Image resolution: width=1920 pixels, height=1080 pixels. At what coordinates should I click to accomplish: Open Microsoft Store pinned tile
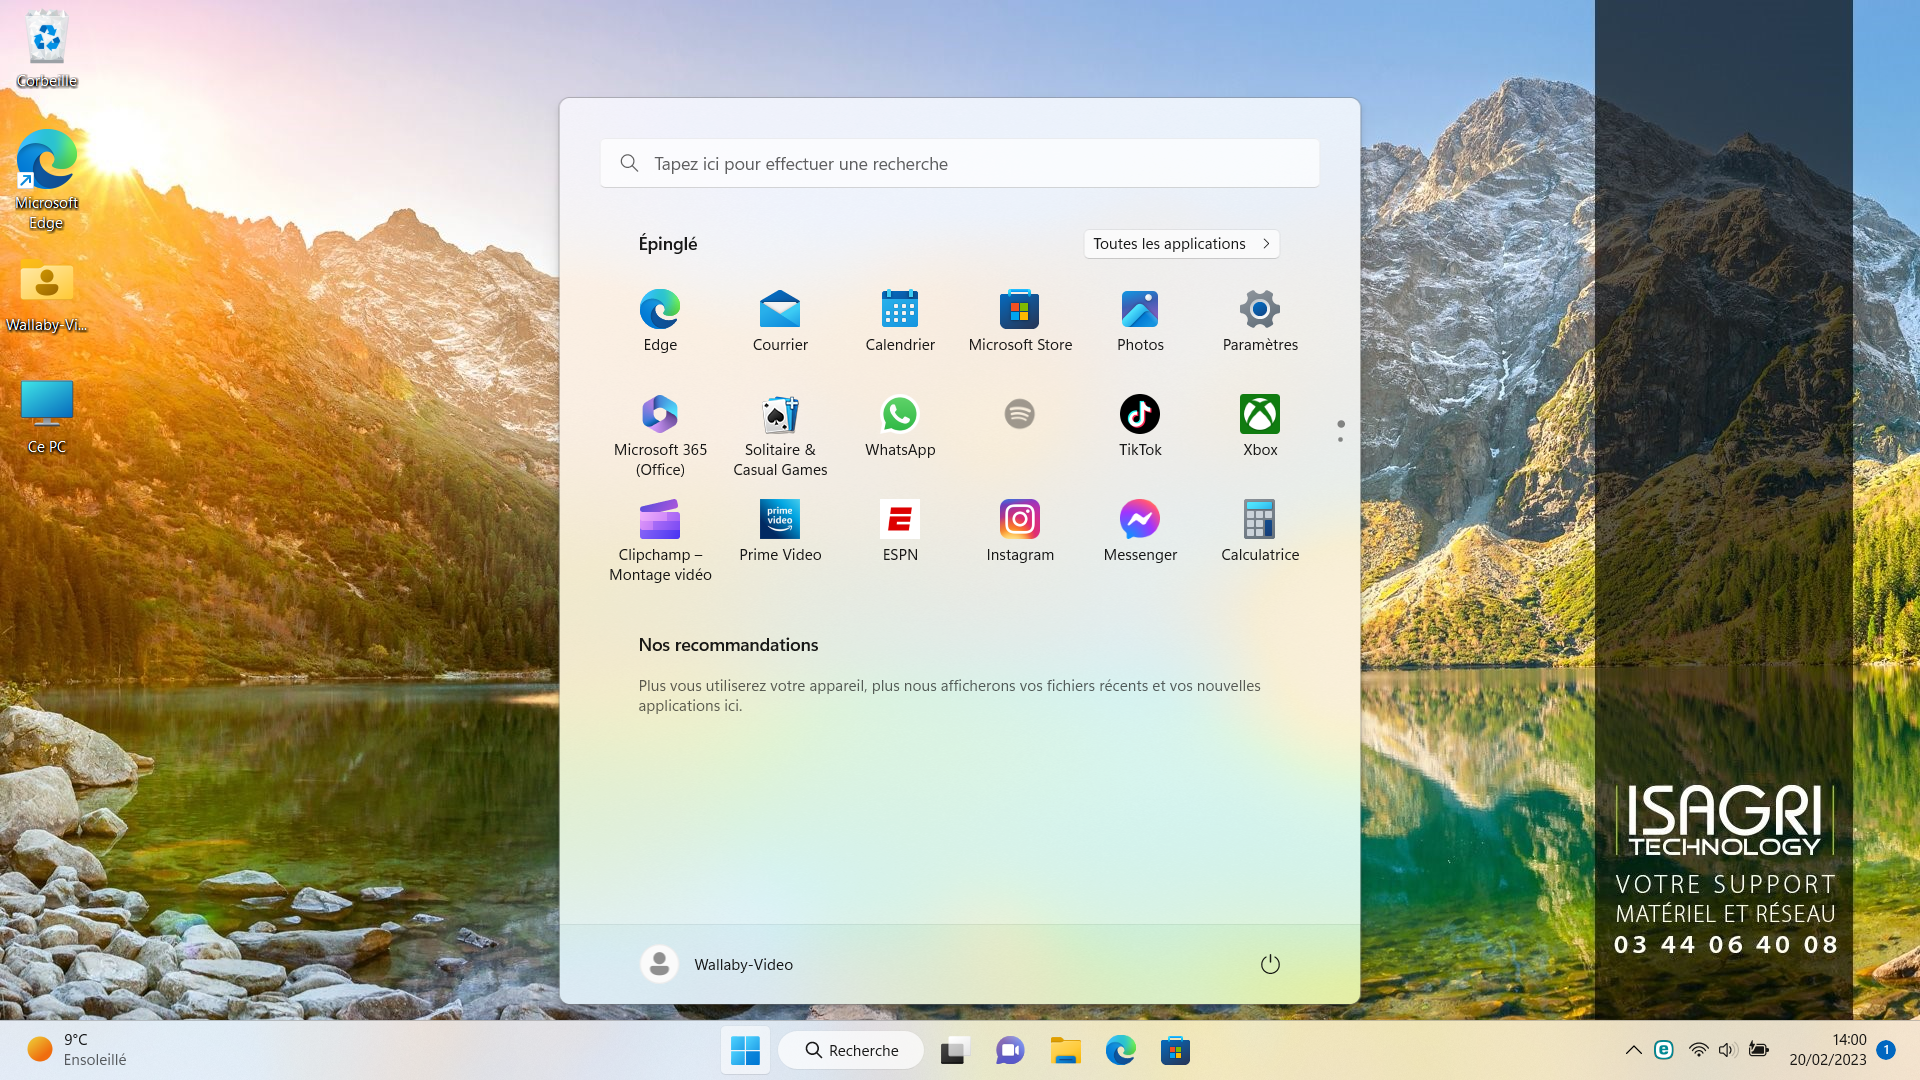(1020, 321)
